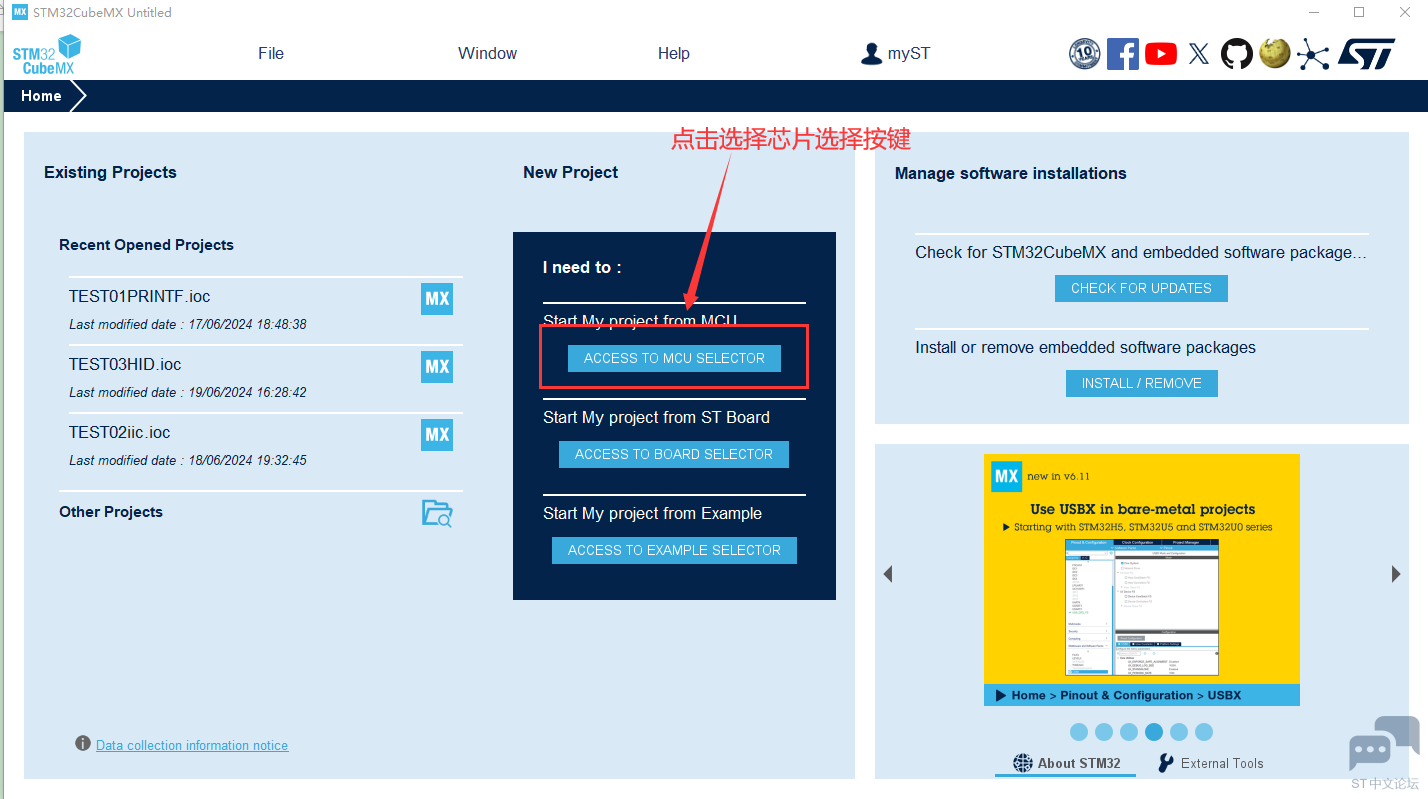Click the myST user profile icon
Image resolution: width=1428 pixels, height=799 pixels.
pos(871,54)
